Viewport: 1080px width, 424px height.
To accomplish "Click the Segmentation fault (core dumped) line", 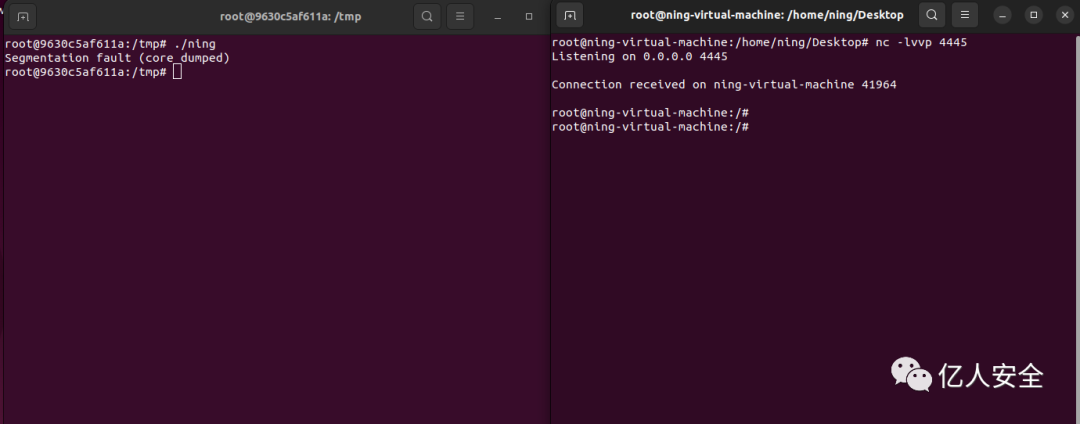I will [x=117, y=58].
